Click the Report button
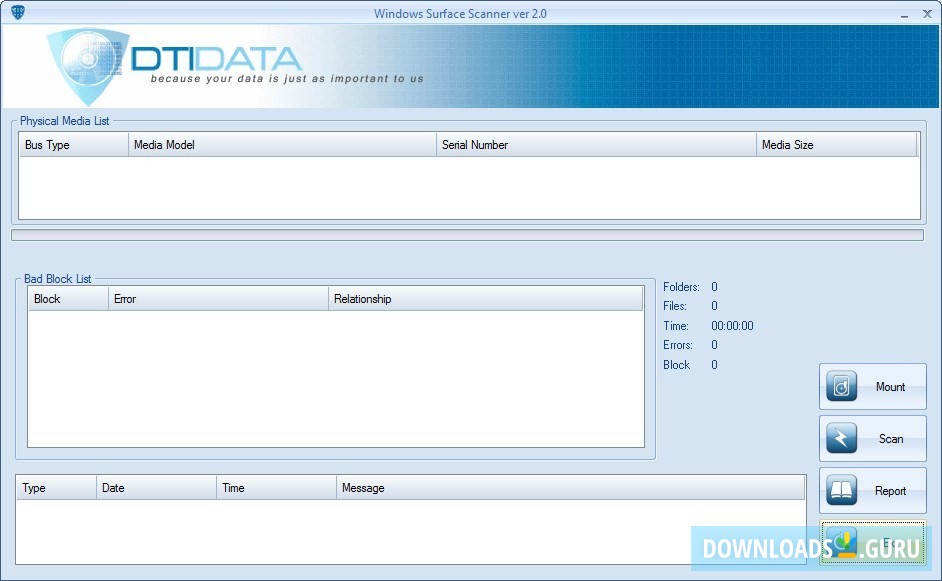942x581 pixels. 873,490
